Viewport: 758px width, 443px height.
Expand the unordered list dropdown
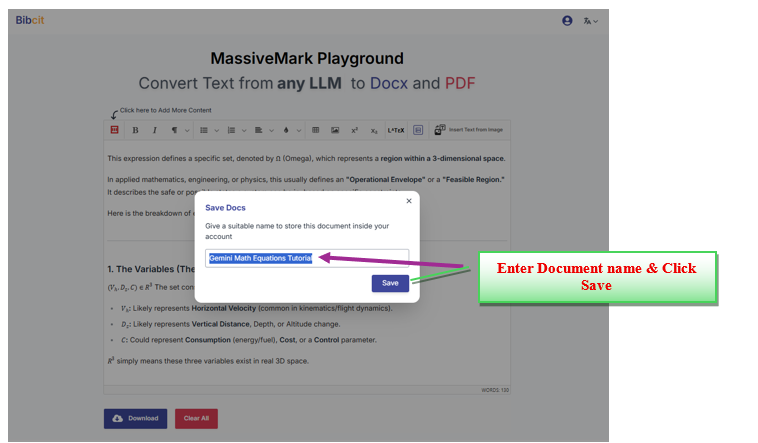click(x=207, y=130)
